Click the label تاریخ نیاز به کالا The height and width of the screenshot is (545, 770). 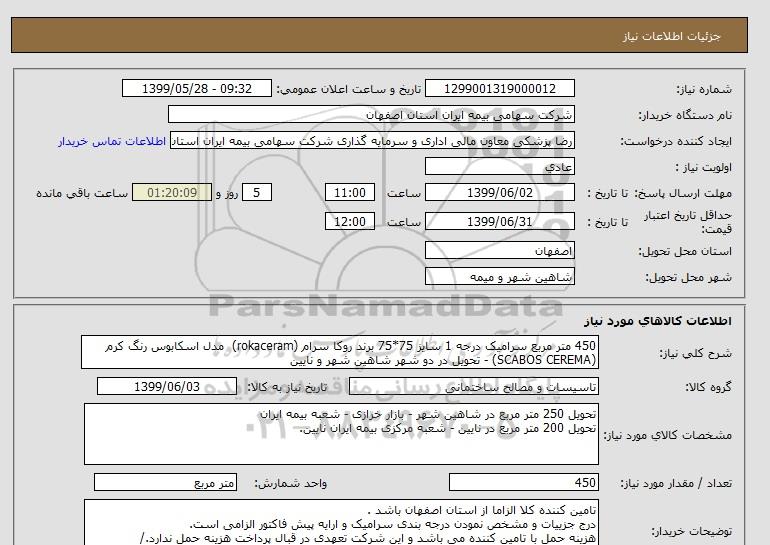(x=287, y=387)
